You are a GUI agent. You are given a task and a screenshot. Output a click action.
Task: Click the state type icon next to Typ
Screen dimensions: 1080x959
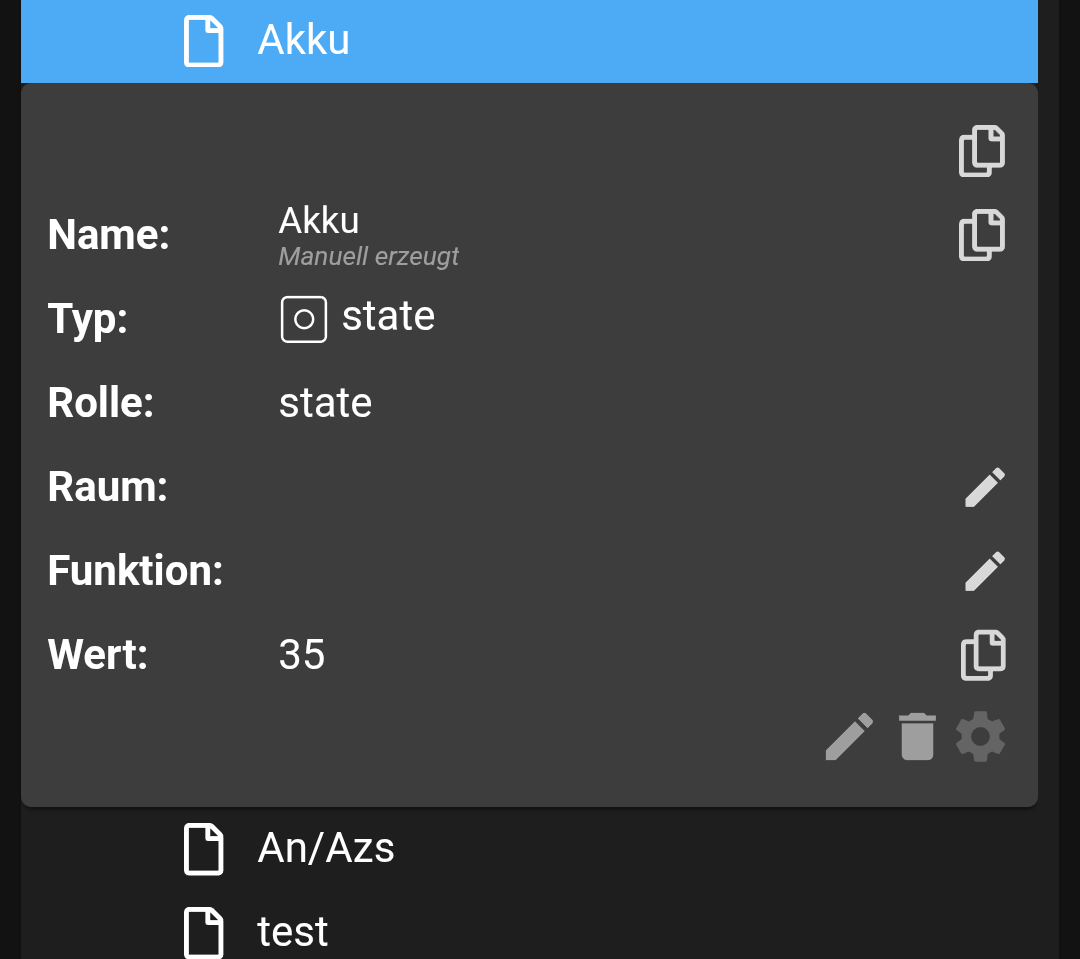pyautogui.click(x=303, y=320)
